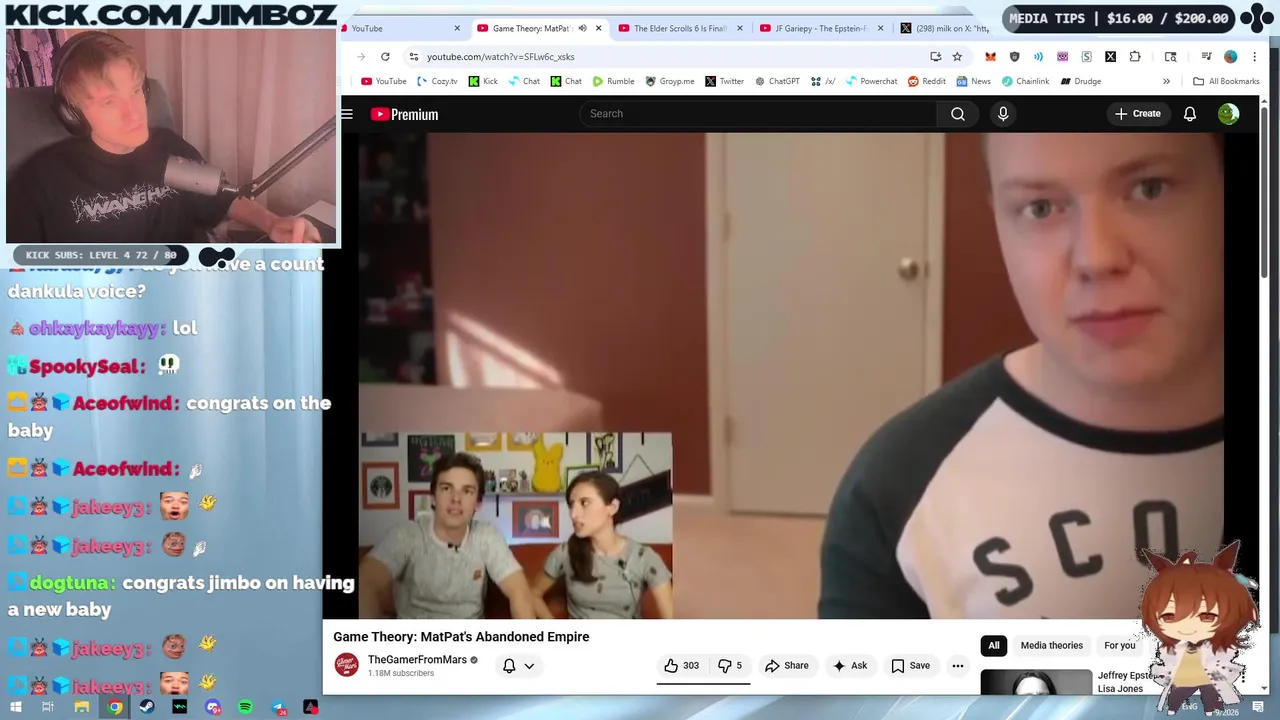Open the /x/ bookmark
Viewport: 1280px width, 720px height.
tap(823, 81)
